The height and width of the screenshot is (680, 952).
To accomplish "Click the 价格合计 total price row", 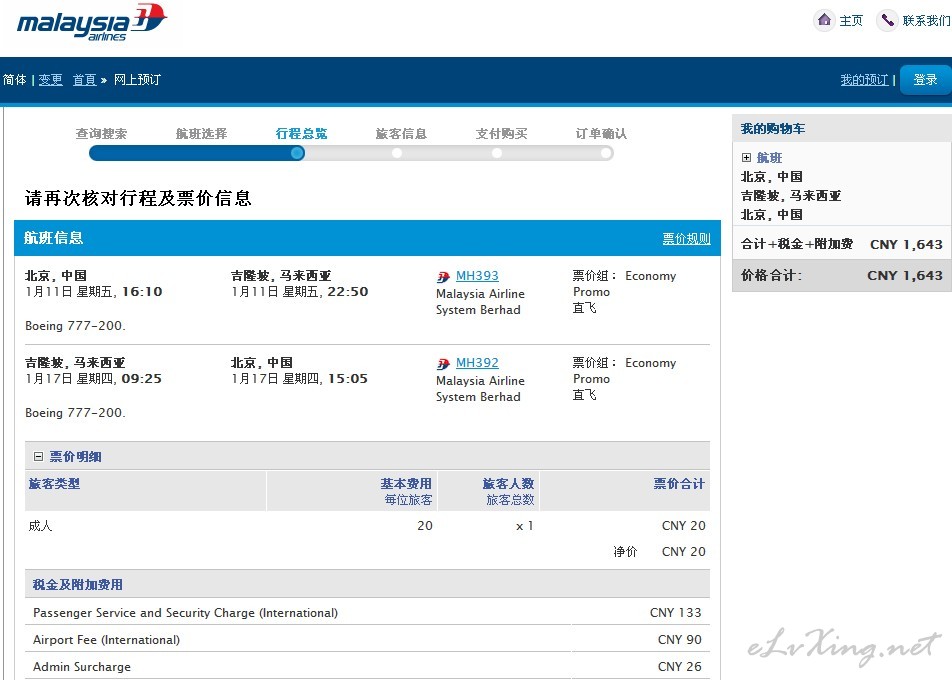I will (842, 275).
